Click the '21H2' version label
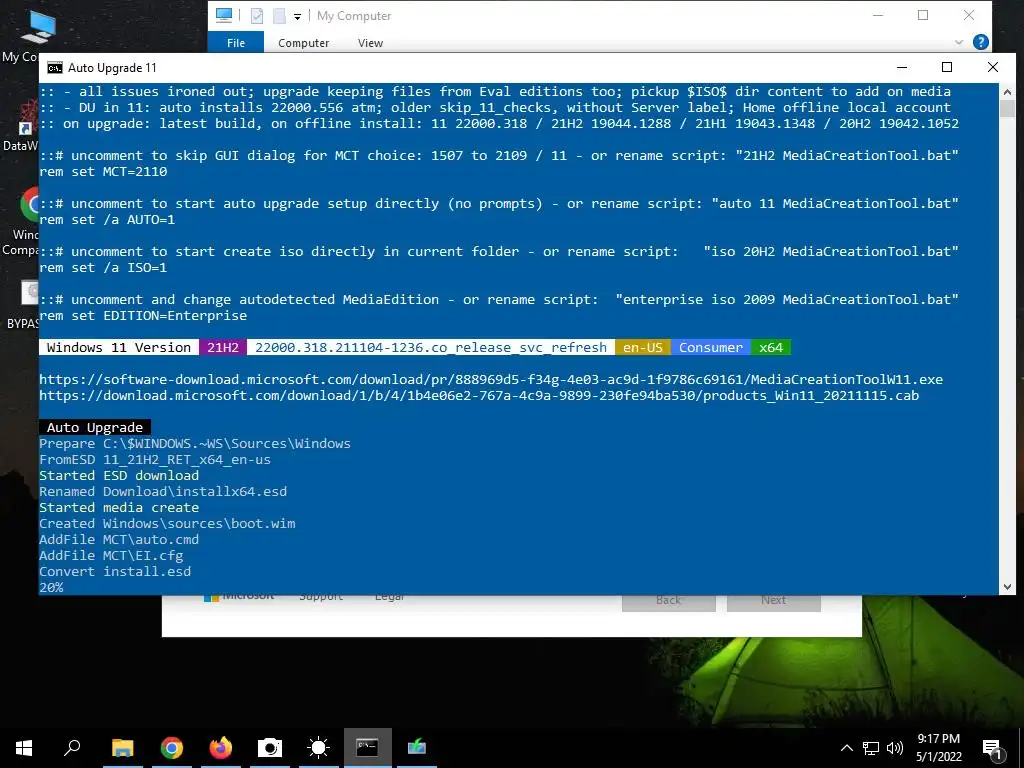The image size is (1024, 768). (223, 347)
